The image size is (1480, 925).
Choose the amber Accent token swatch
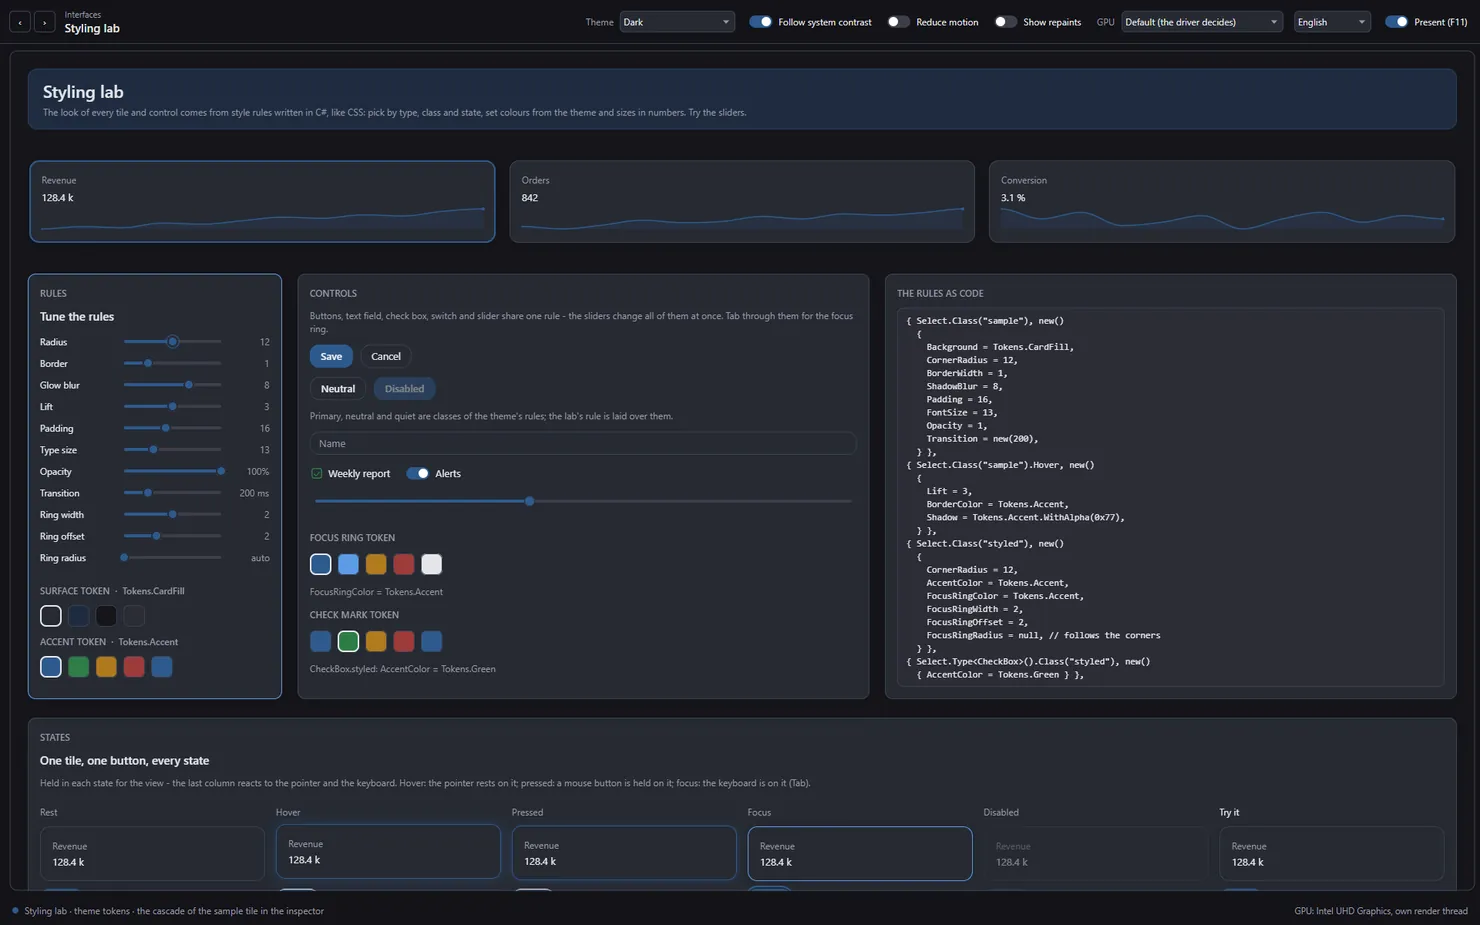(106, 667)
